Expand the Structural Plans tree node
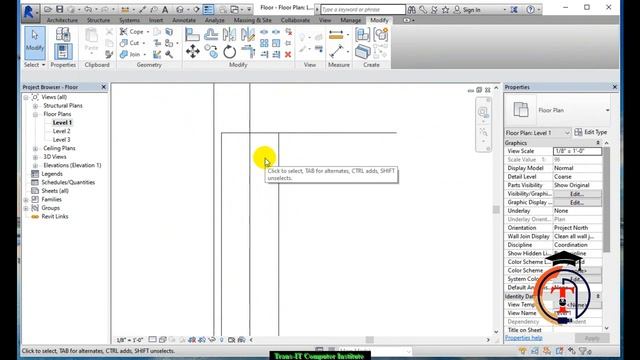The height and width of the screenshot is (360, 640). click(36, 106)
